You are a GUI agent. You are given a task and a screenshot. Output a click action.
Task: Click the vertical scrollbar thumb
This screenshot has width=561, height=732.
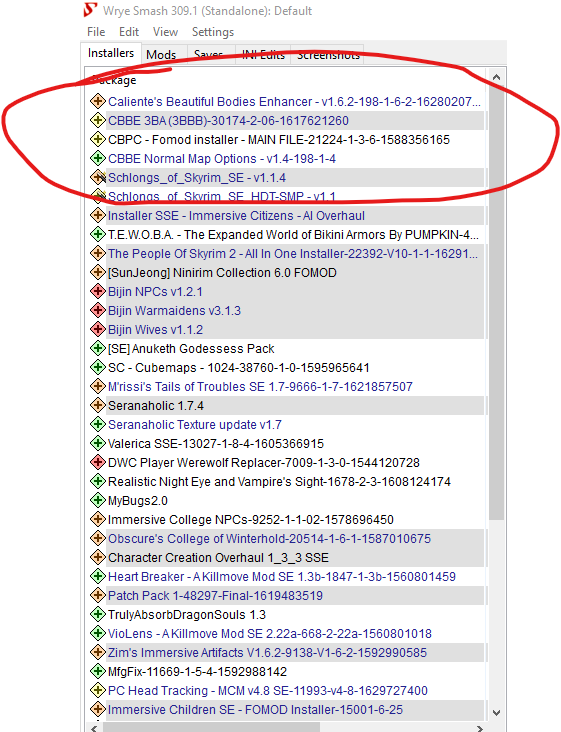point(497,303)
